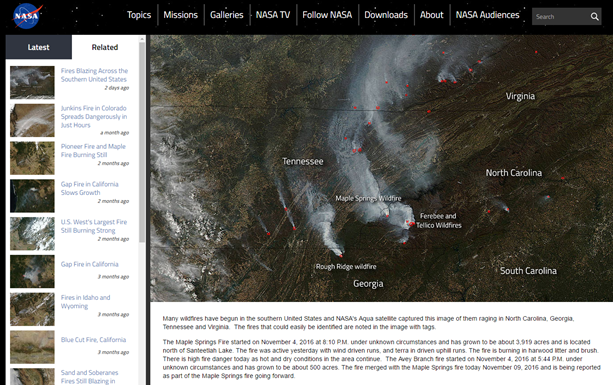Click the Virginia label on the map
This screenshot has width=613, height=385.
tap(520, 96)
